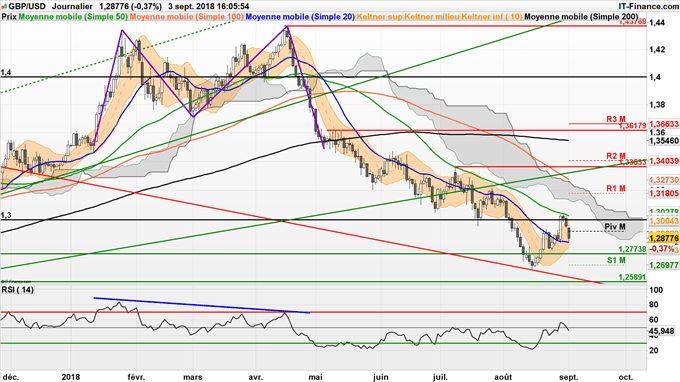Click the 1,44 price axis value

click(x=657, y=22)
